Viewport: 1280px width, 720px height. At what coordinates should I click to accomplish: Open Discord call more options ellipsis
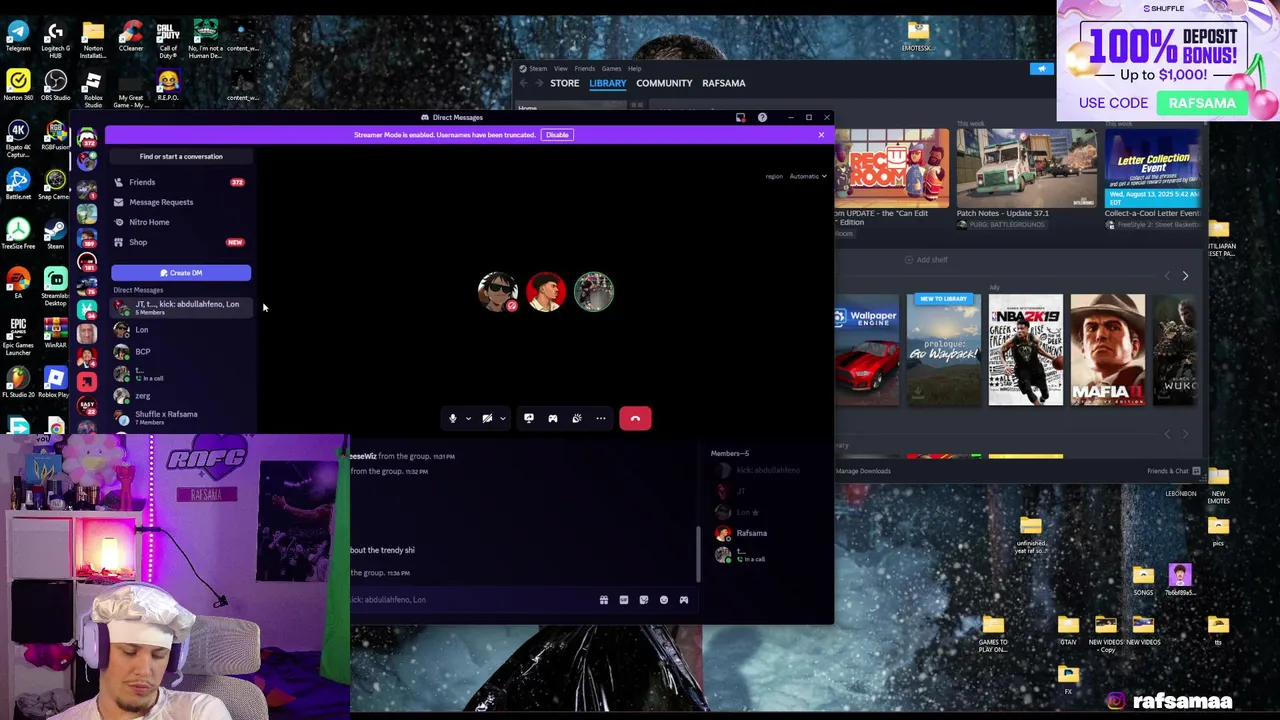pyautogui.click(x=601, y=418)
